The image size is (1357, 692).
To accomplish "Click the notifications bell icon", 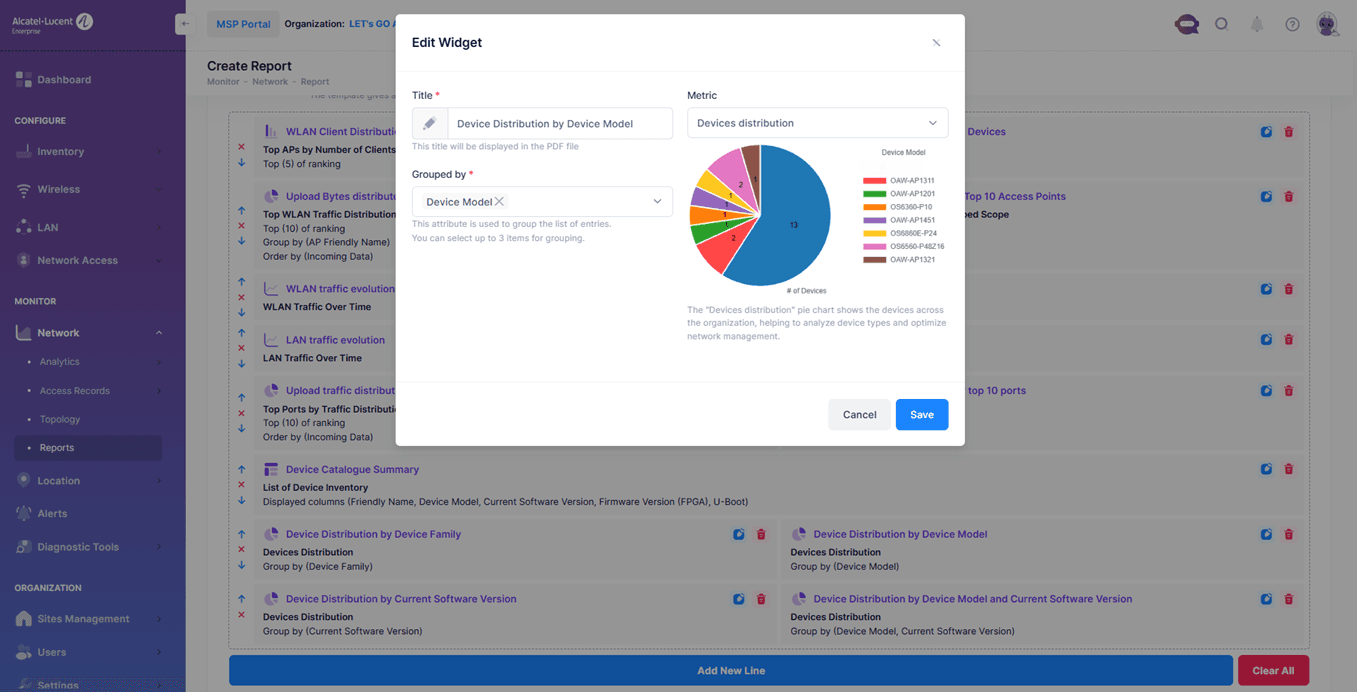I will click(1257, 24).
